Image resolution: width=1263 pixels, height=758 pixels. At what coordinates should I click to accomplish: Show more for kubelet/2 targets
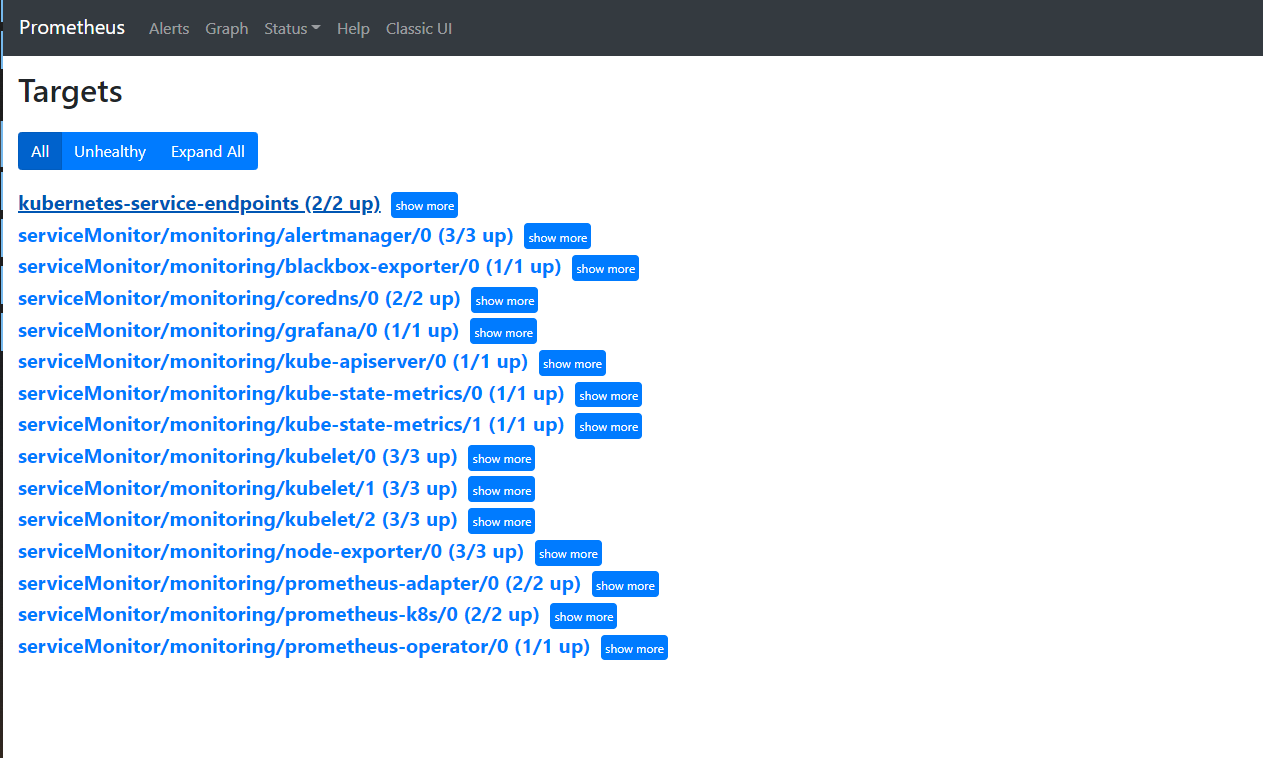(x=502, y=521)
